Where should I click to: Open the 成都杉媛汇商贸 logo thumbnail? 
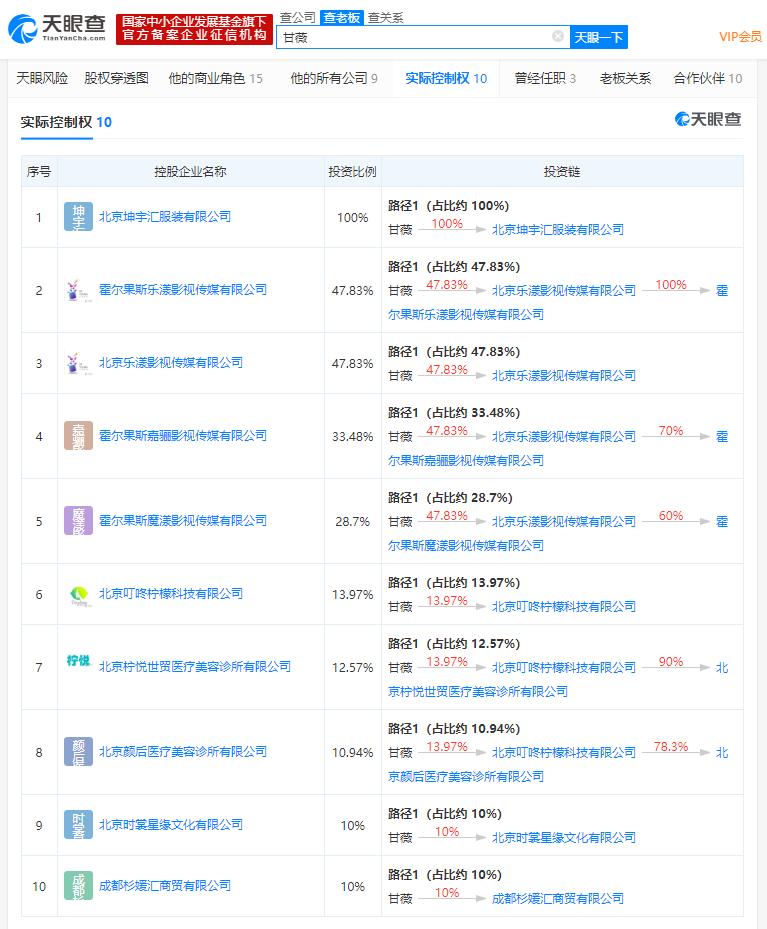point(78,886)
